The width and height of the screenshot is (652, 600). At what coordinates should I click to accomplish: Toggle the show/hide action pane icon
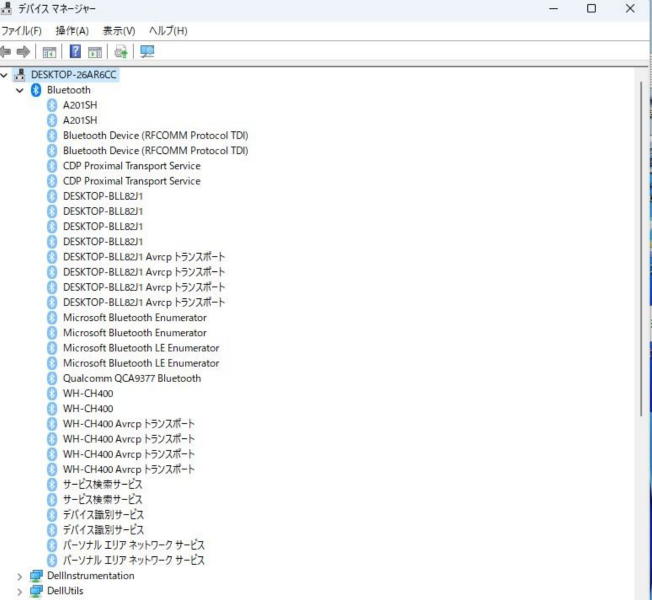(x=95, y=52)
